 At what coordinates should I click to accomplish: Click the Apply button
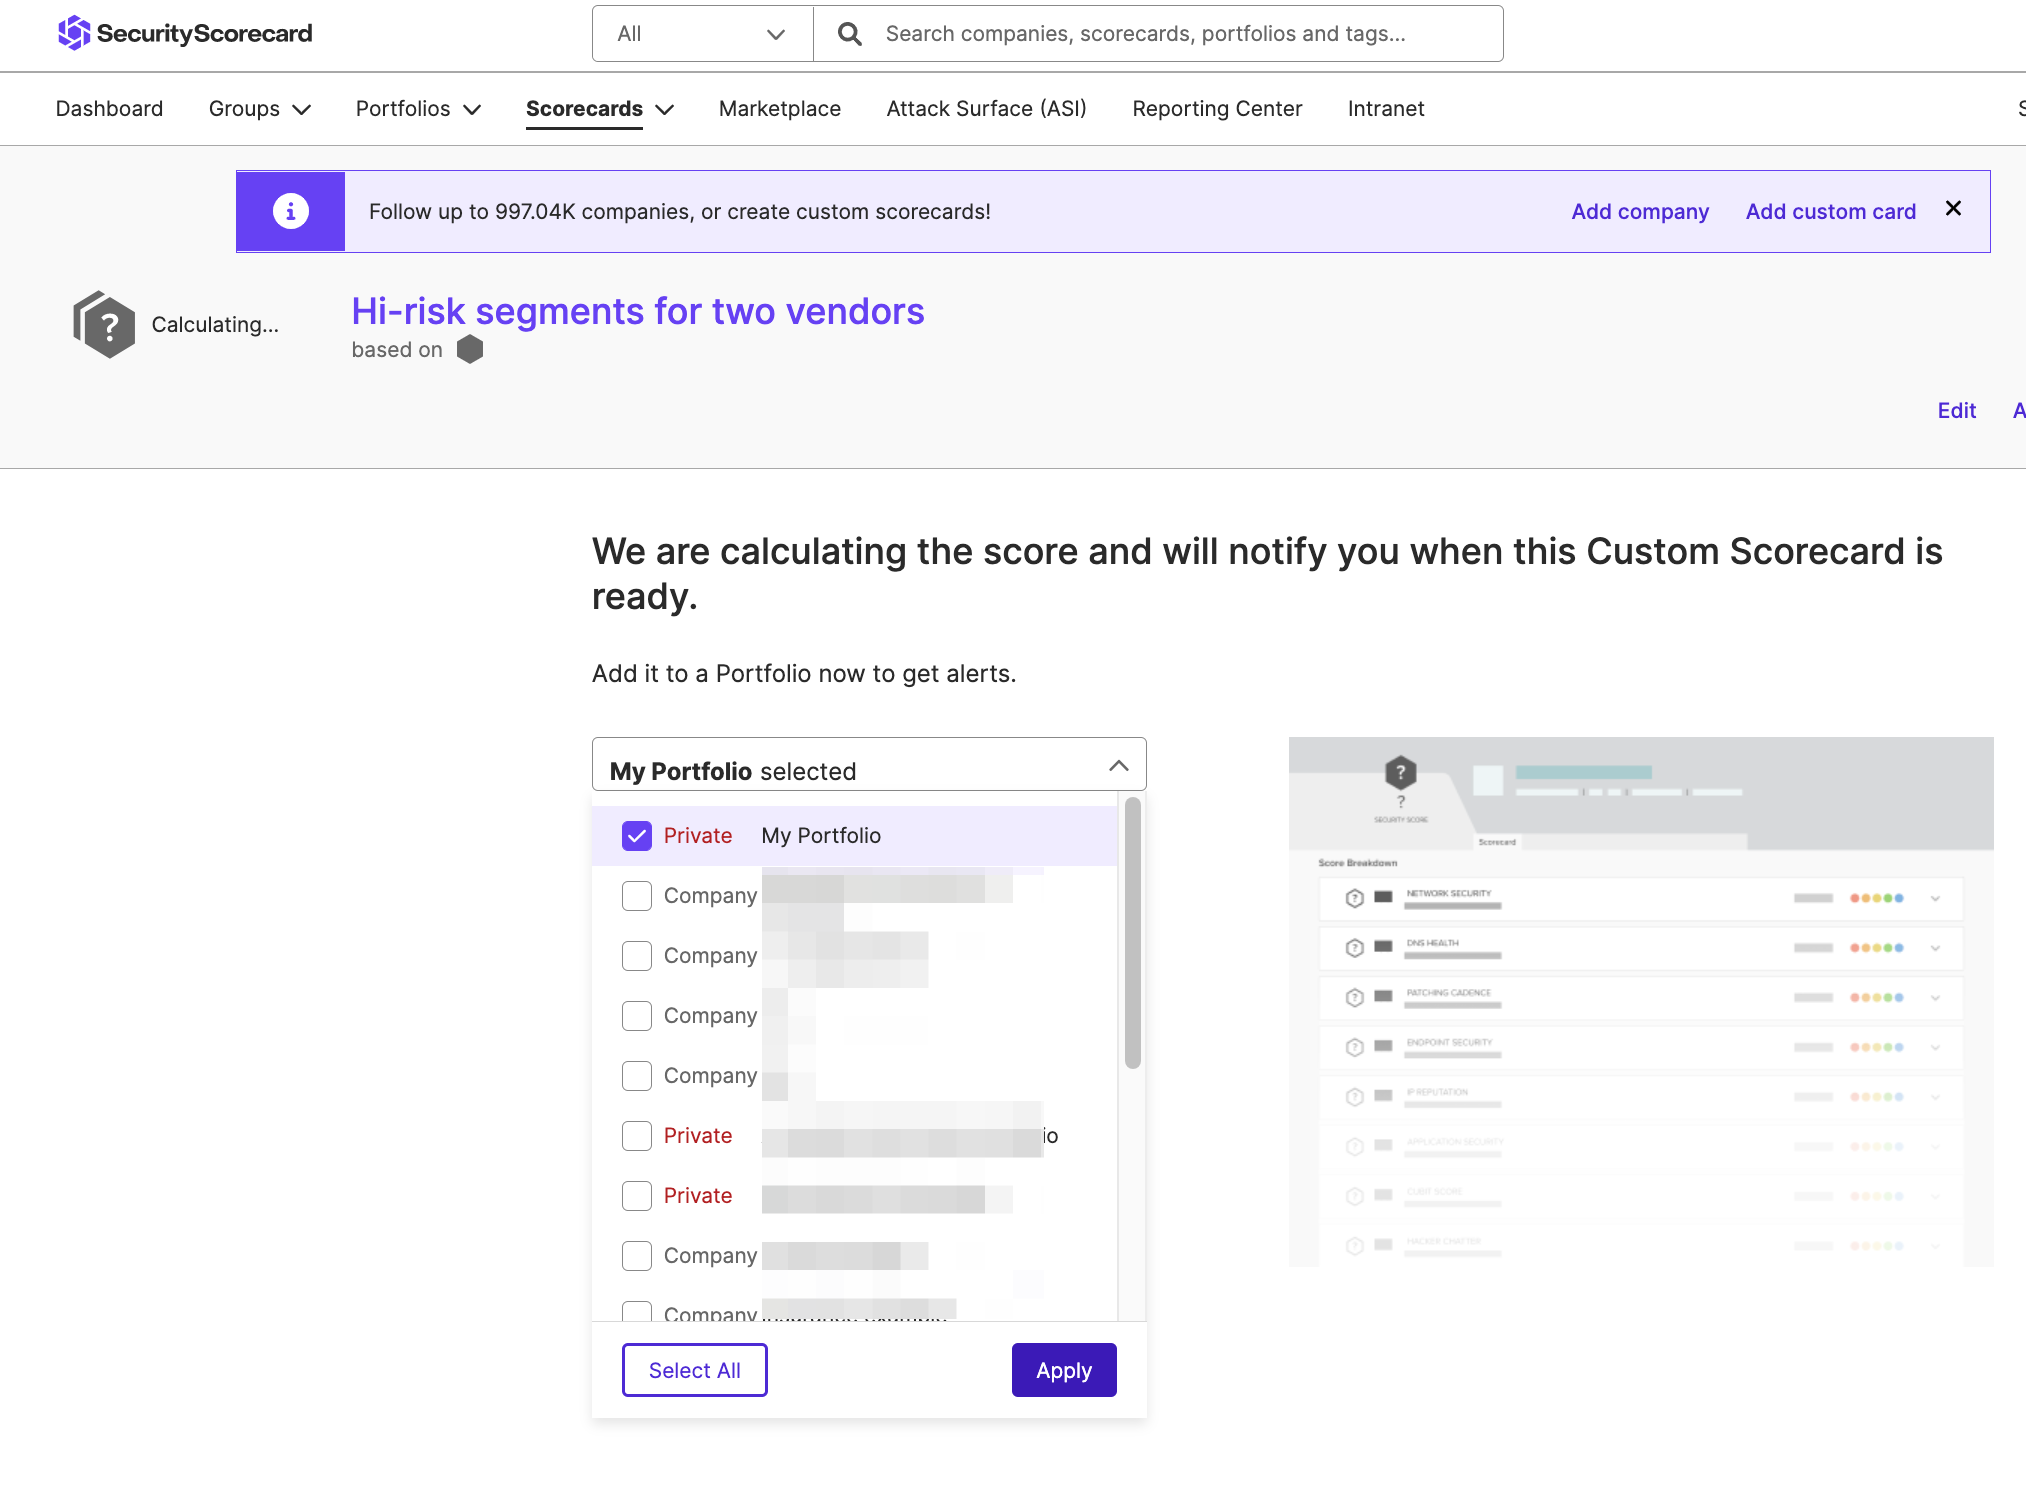click(1064, 1370)
